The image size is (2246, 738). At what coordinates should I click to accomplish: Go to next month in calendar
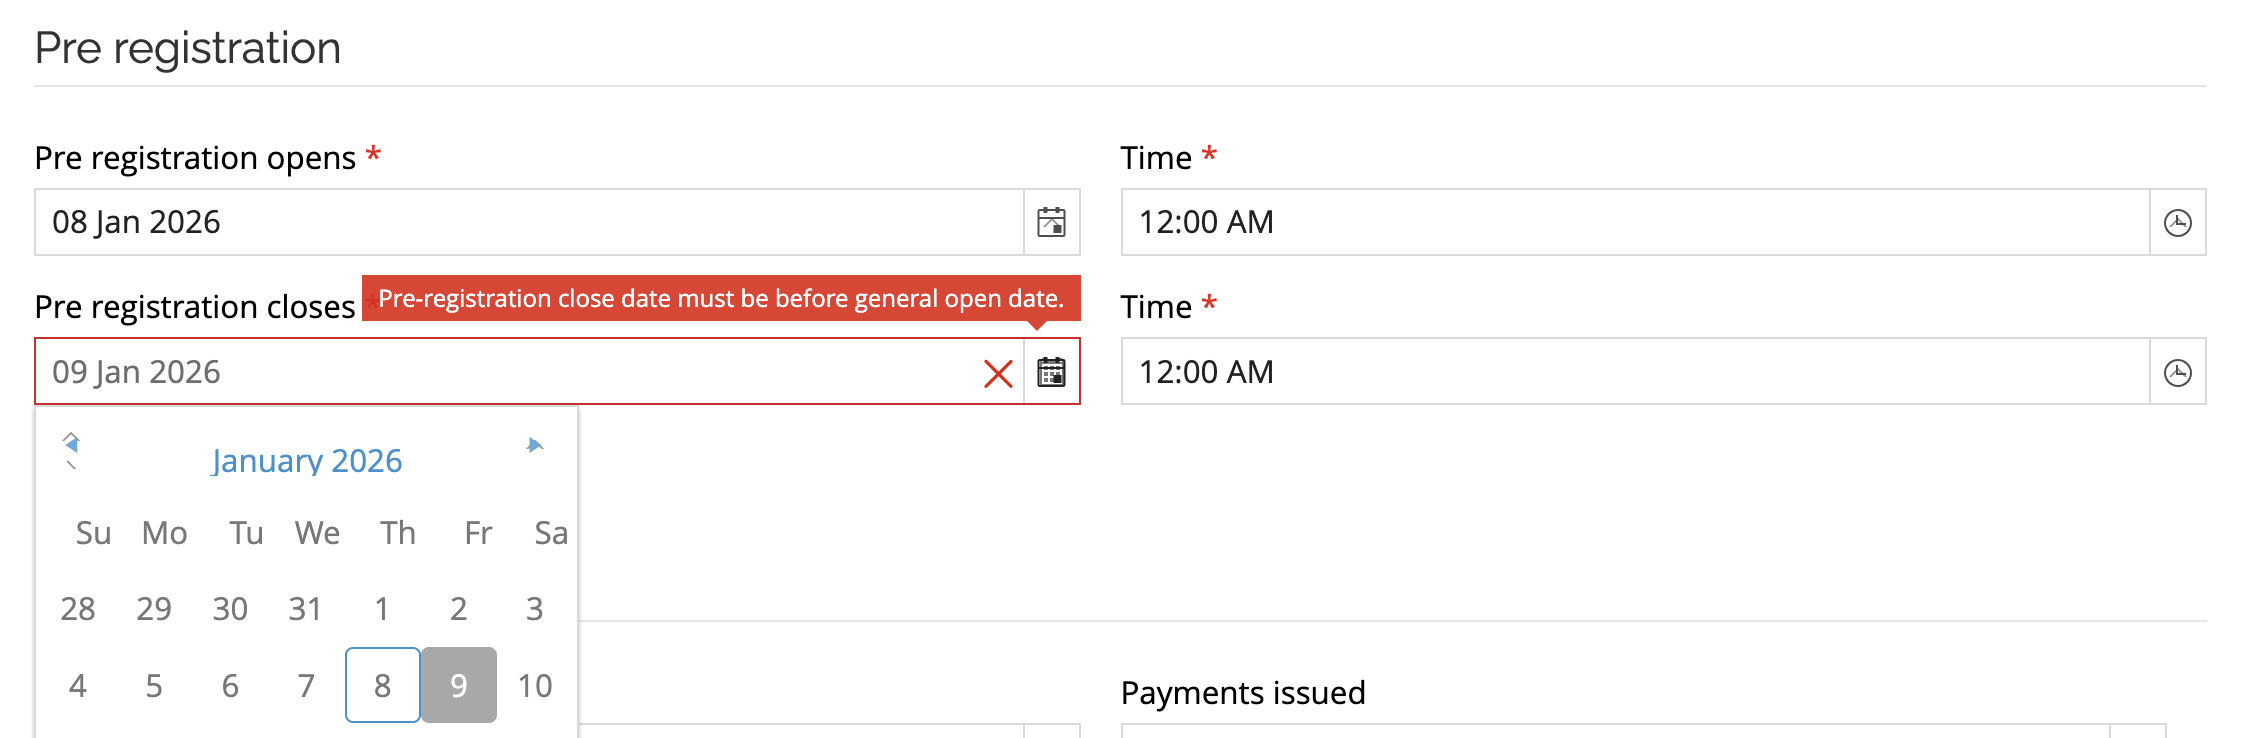pos(535,445)
